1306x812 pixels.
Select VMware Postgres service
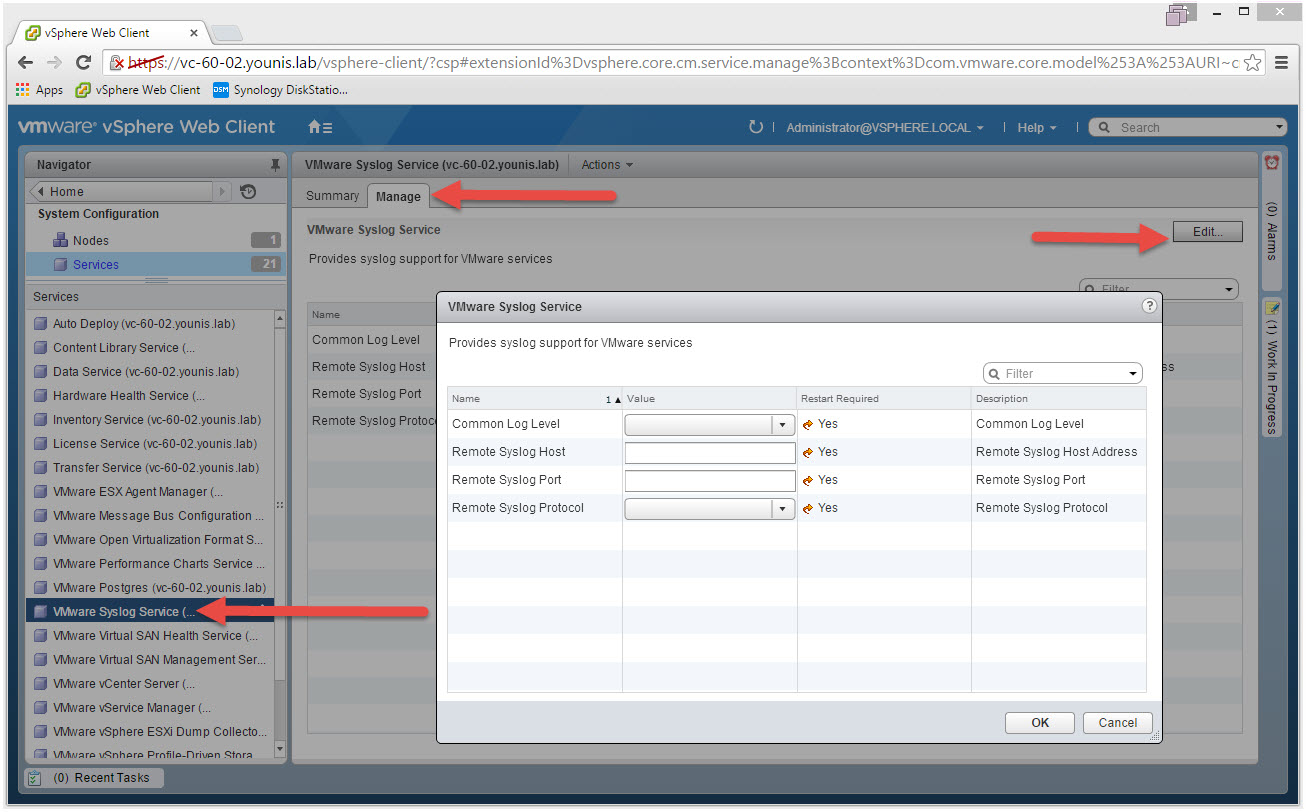click(x=148, y=588)
